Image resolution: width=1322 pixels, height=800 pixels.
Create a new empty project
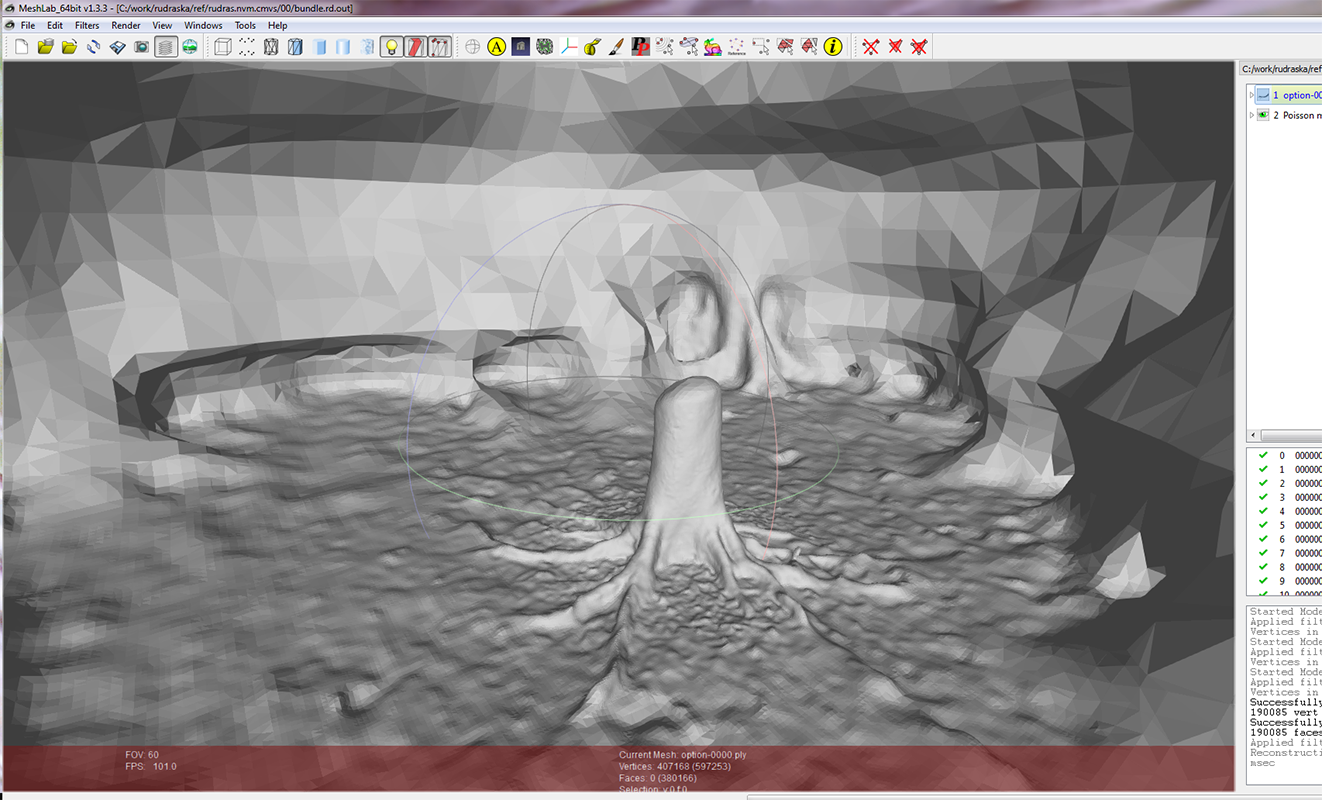[21, 47]
